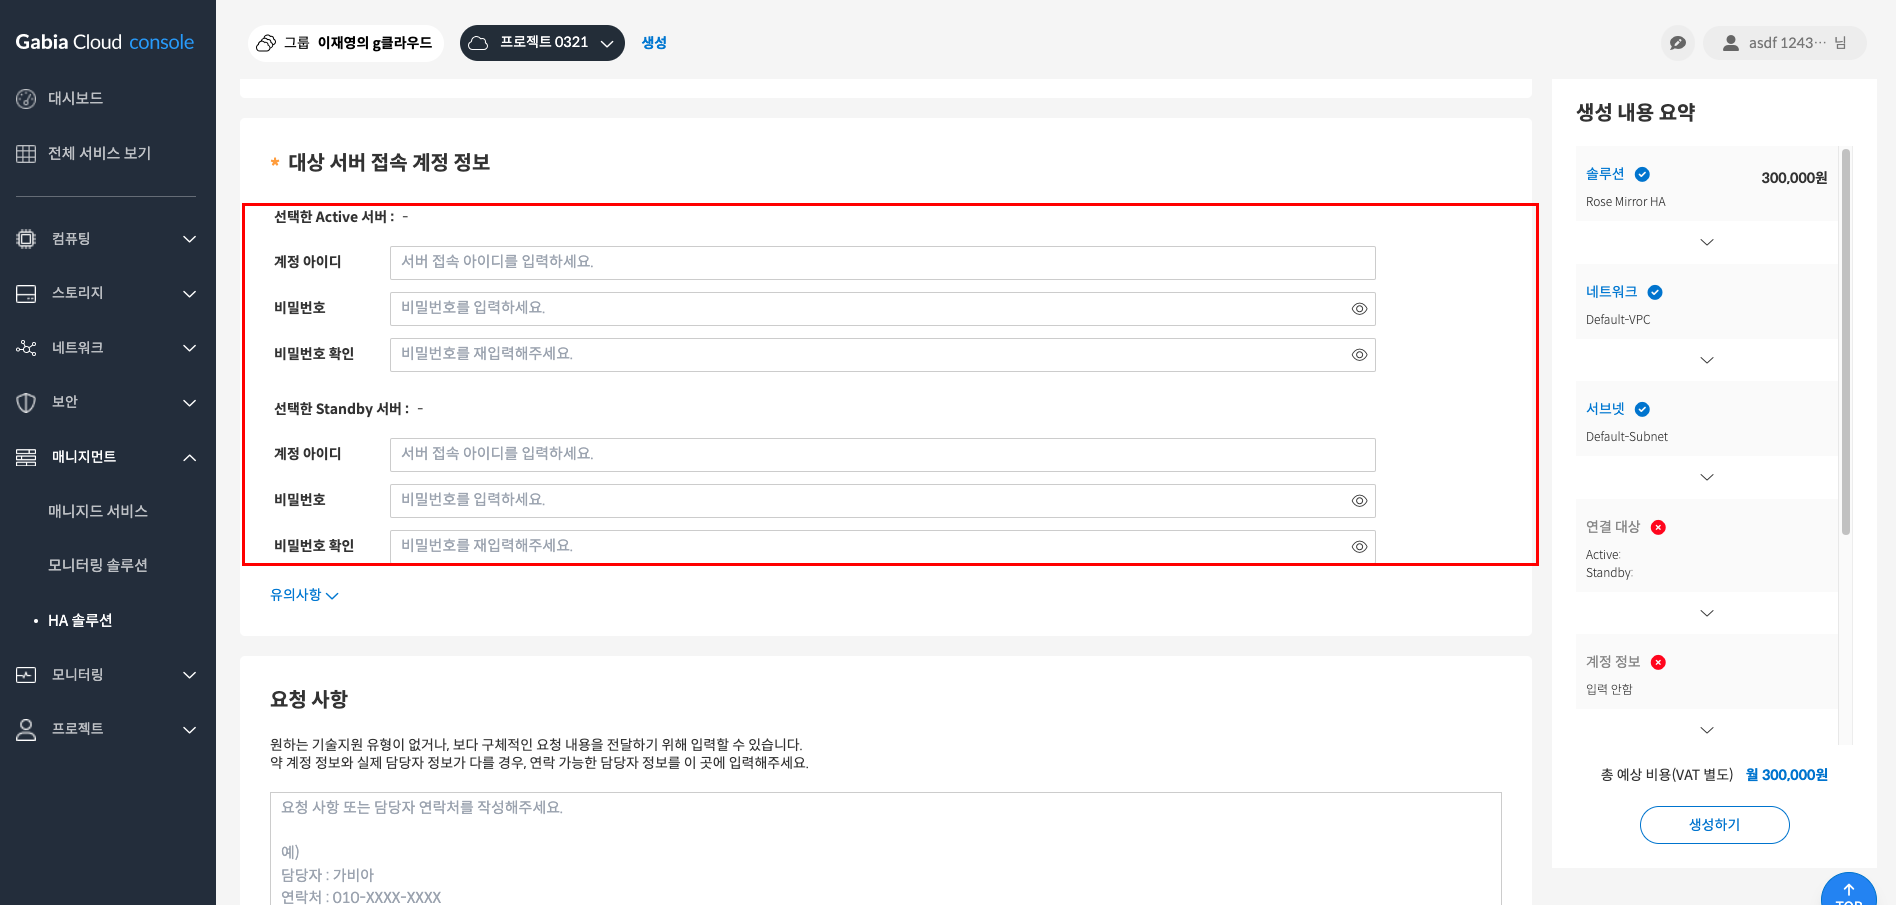Click the 생성하기 button
The width and height of the screenshot is (1897, 905).
pos(1715,825)
